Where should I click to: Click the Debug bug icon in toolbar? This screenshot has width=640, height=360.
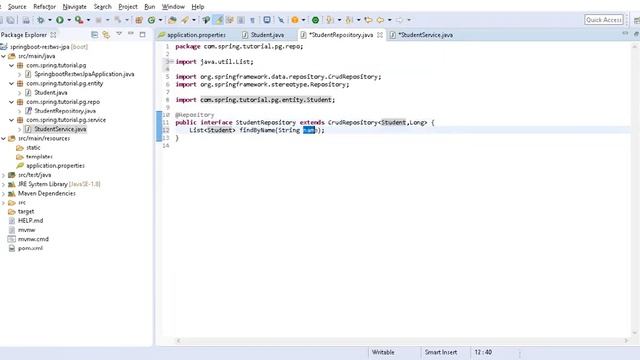40,20
